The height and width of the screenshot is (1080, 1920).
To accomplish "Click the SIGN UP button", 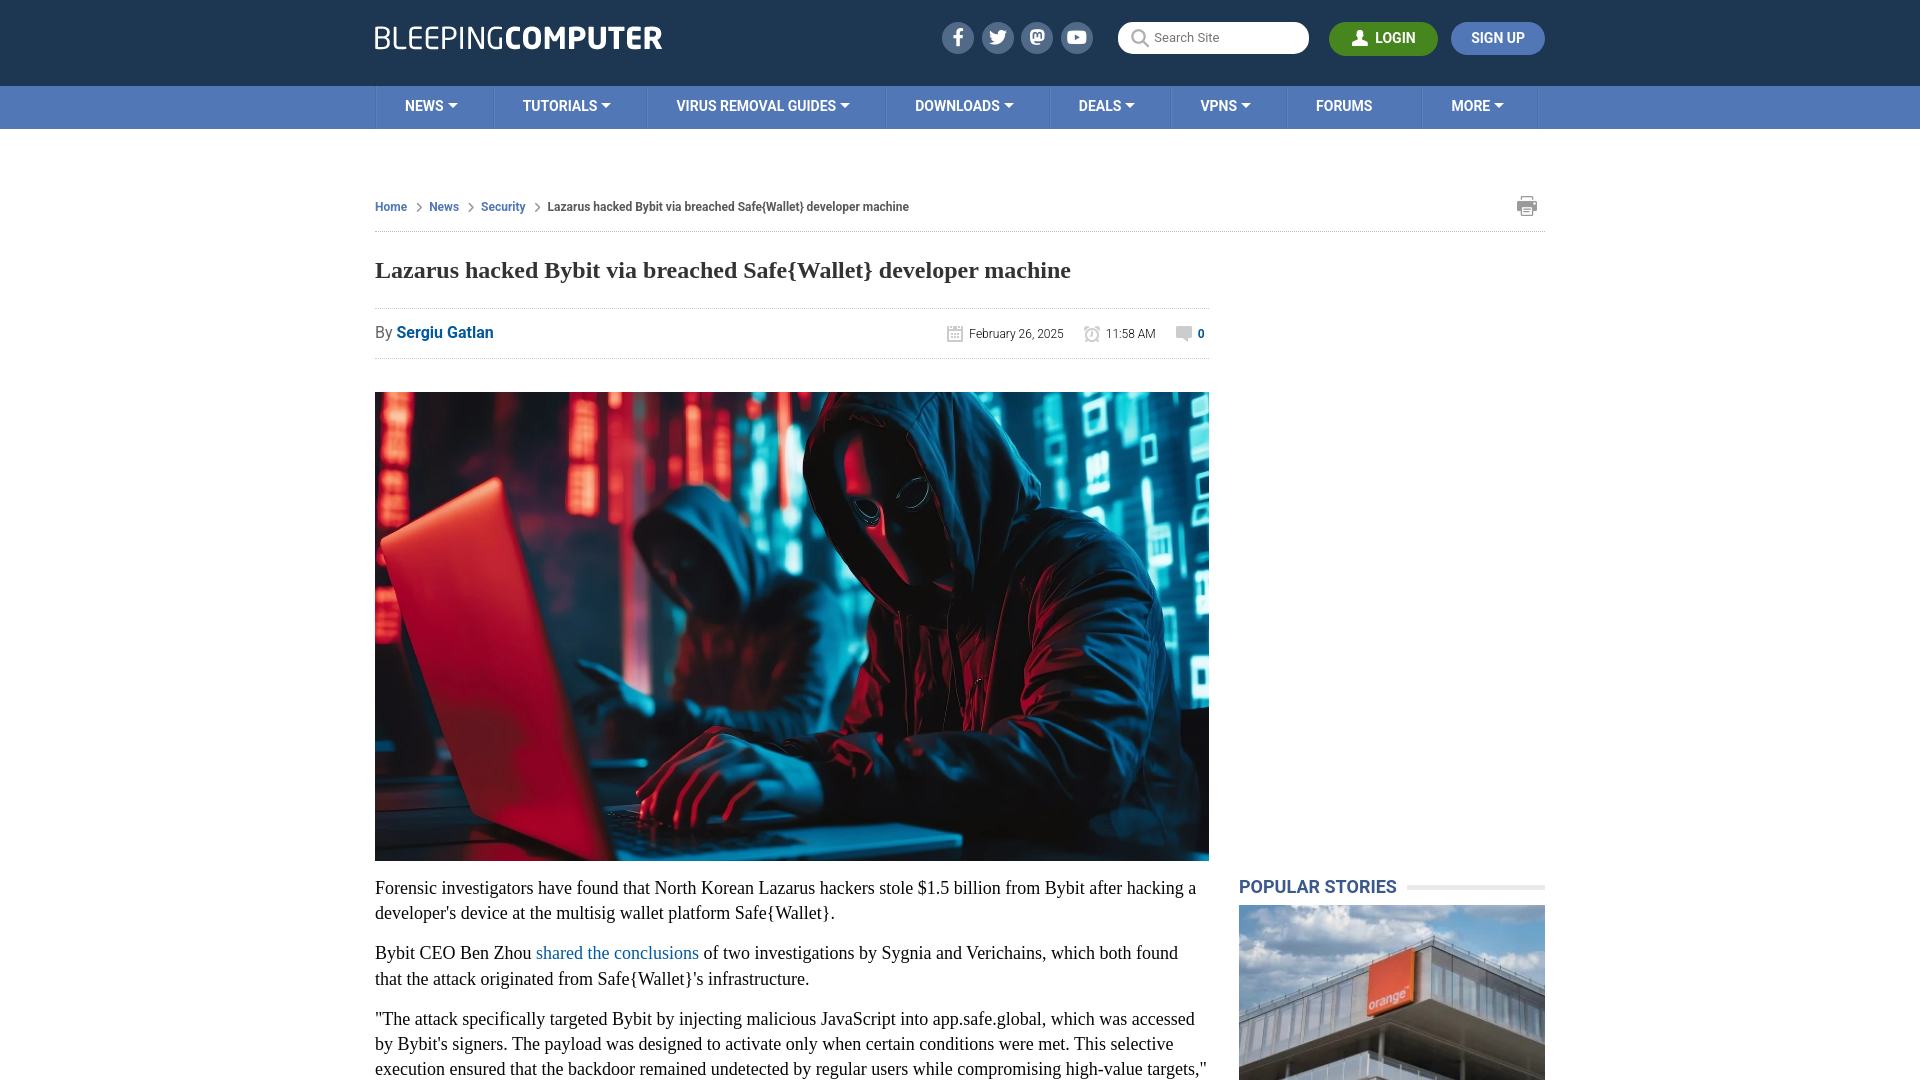I will [1497, 38].
